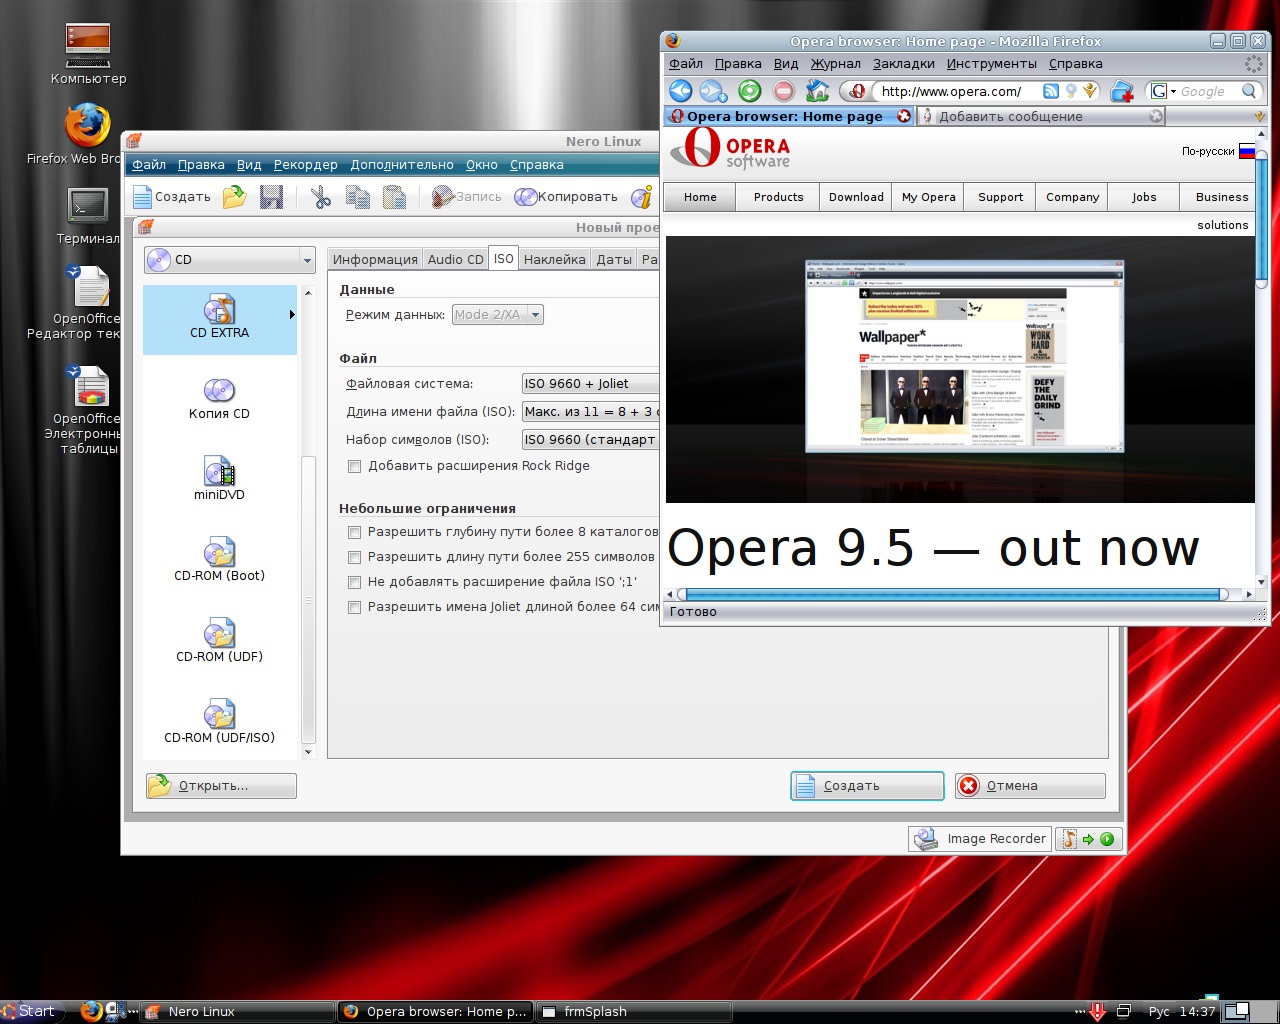Click the add bookmark folder icon in Firefox

[1122, 91]
